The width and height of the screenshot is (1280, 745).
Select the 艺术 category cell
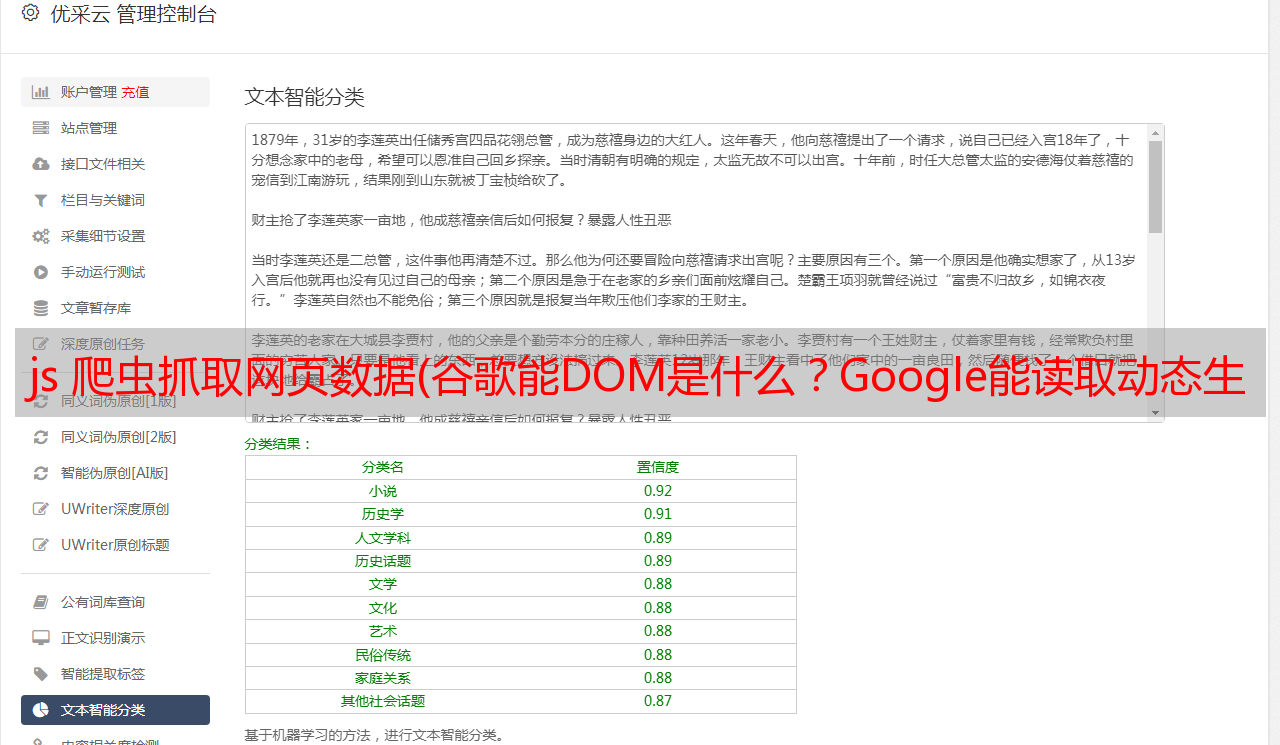coord(383,631)
